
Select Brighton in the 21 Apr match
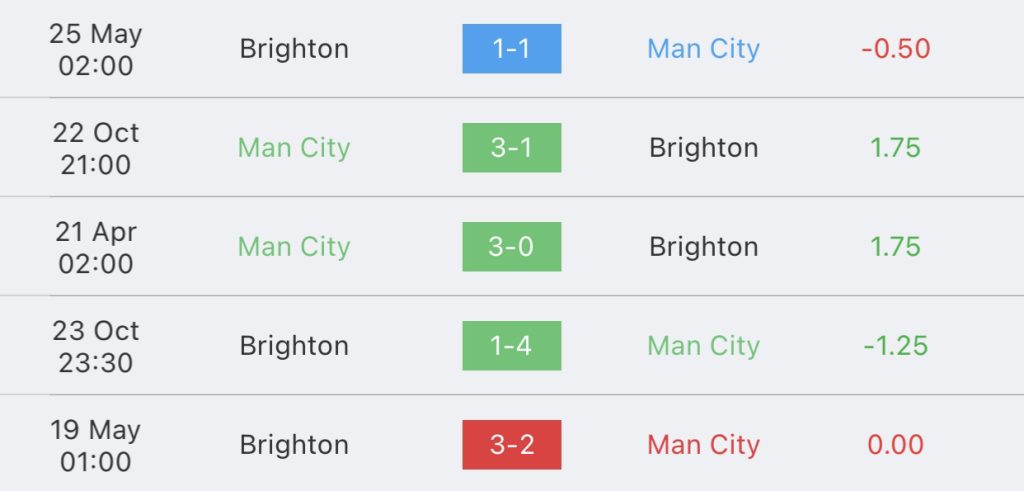(x=703, y=247)
